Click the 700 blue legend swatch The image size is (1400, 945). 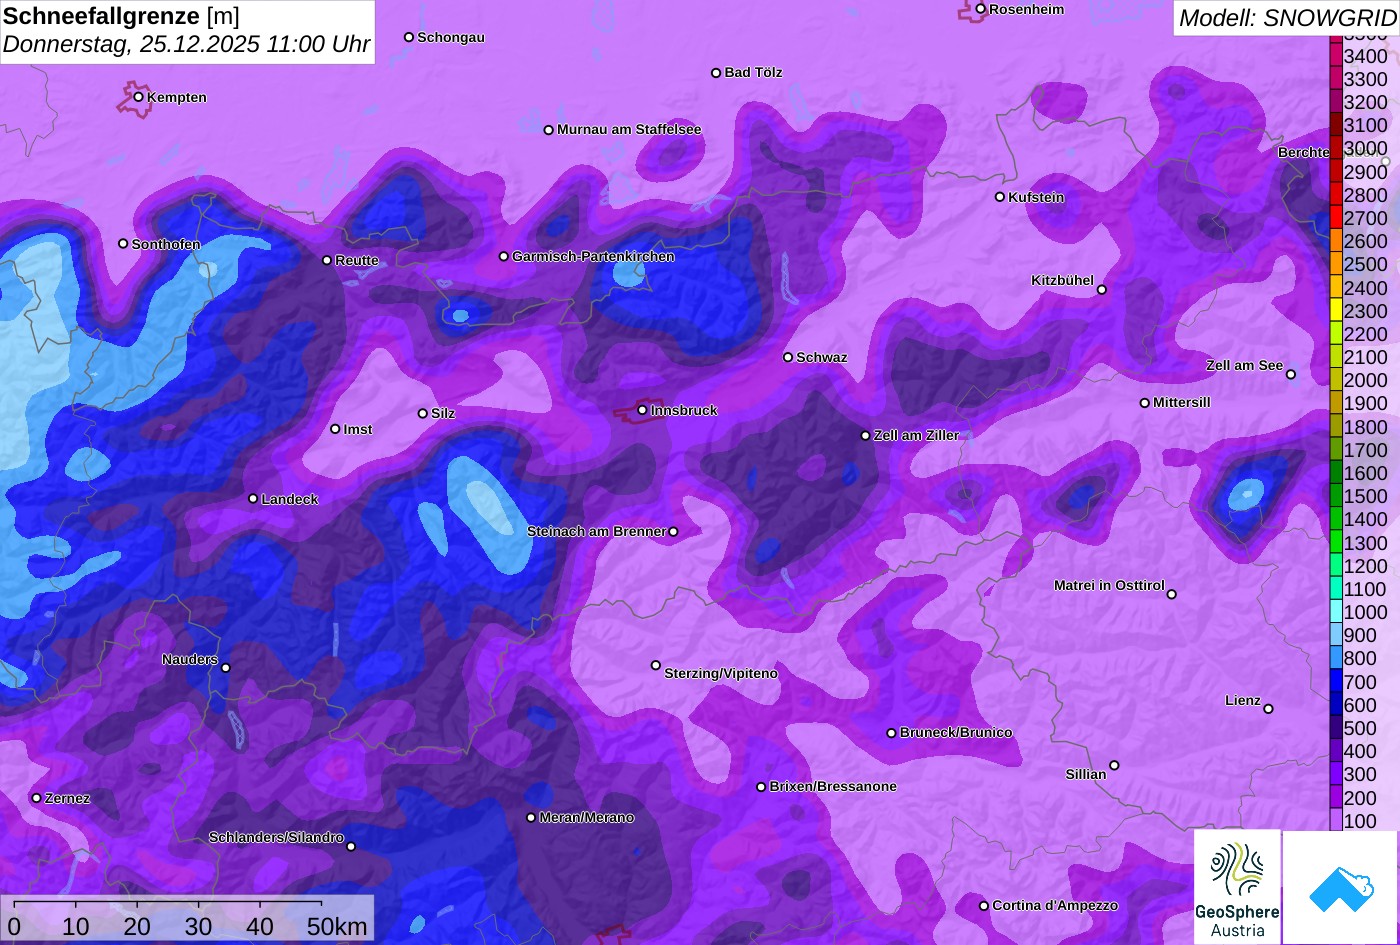pos(1336,682)
